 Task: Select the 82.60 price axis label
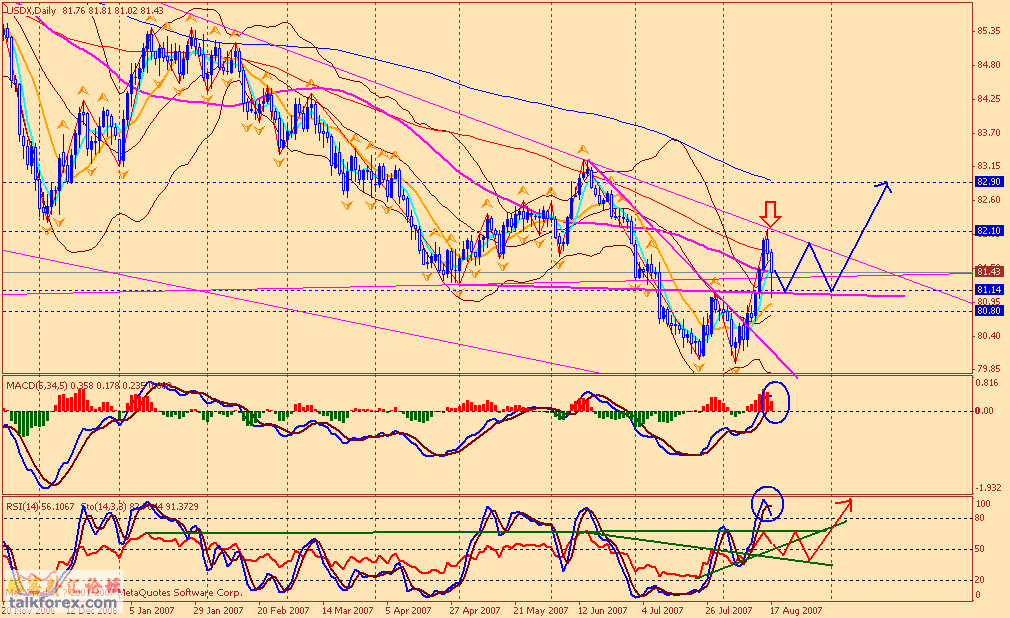[x=989, y=200]
